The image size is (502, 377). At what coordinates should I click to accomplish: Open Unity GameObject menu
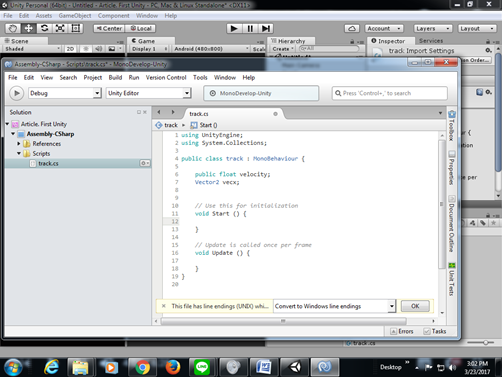coord(75,16)
